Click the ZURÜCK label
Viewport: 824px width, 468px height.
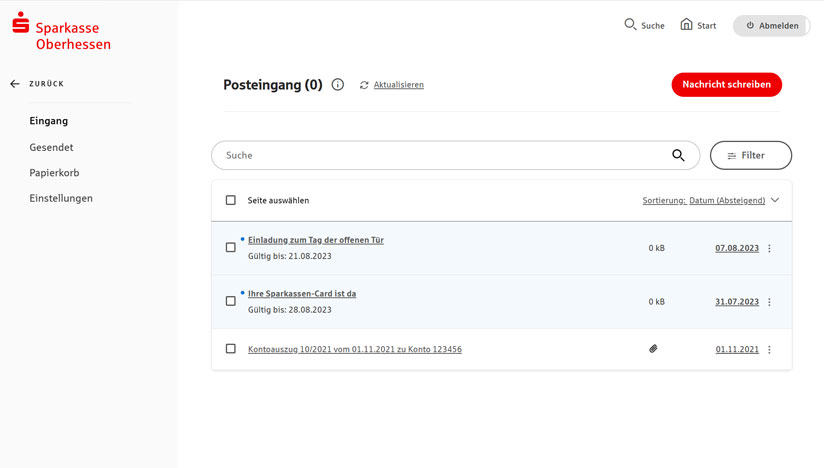(x=46, y=84)
